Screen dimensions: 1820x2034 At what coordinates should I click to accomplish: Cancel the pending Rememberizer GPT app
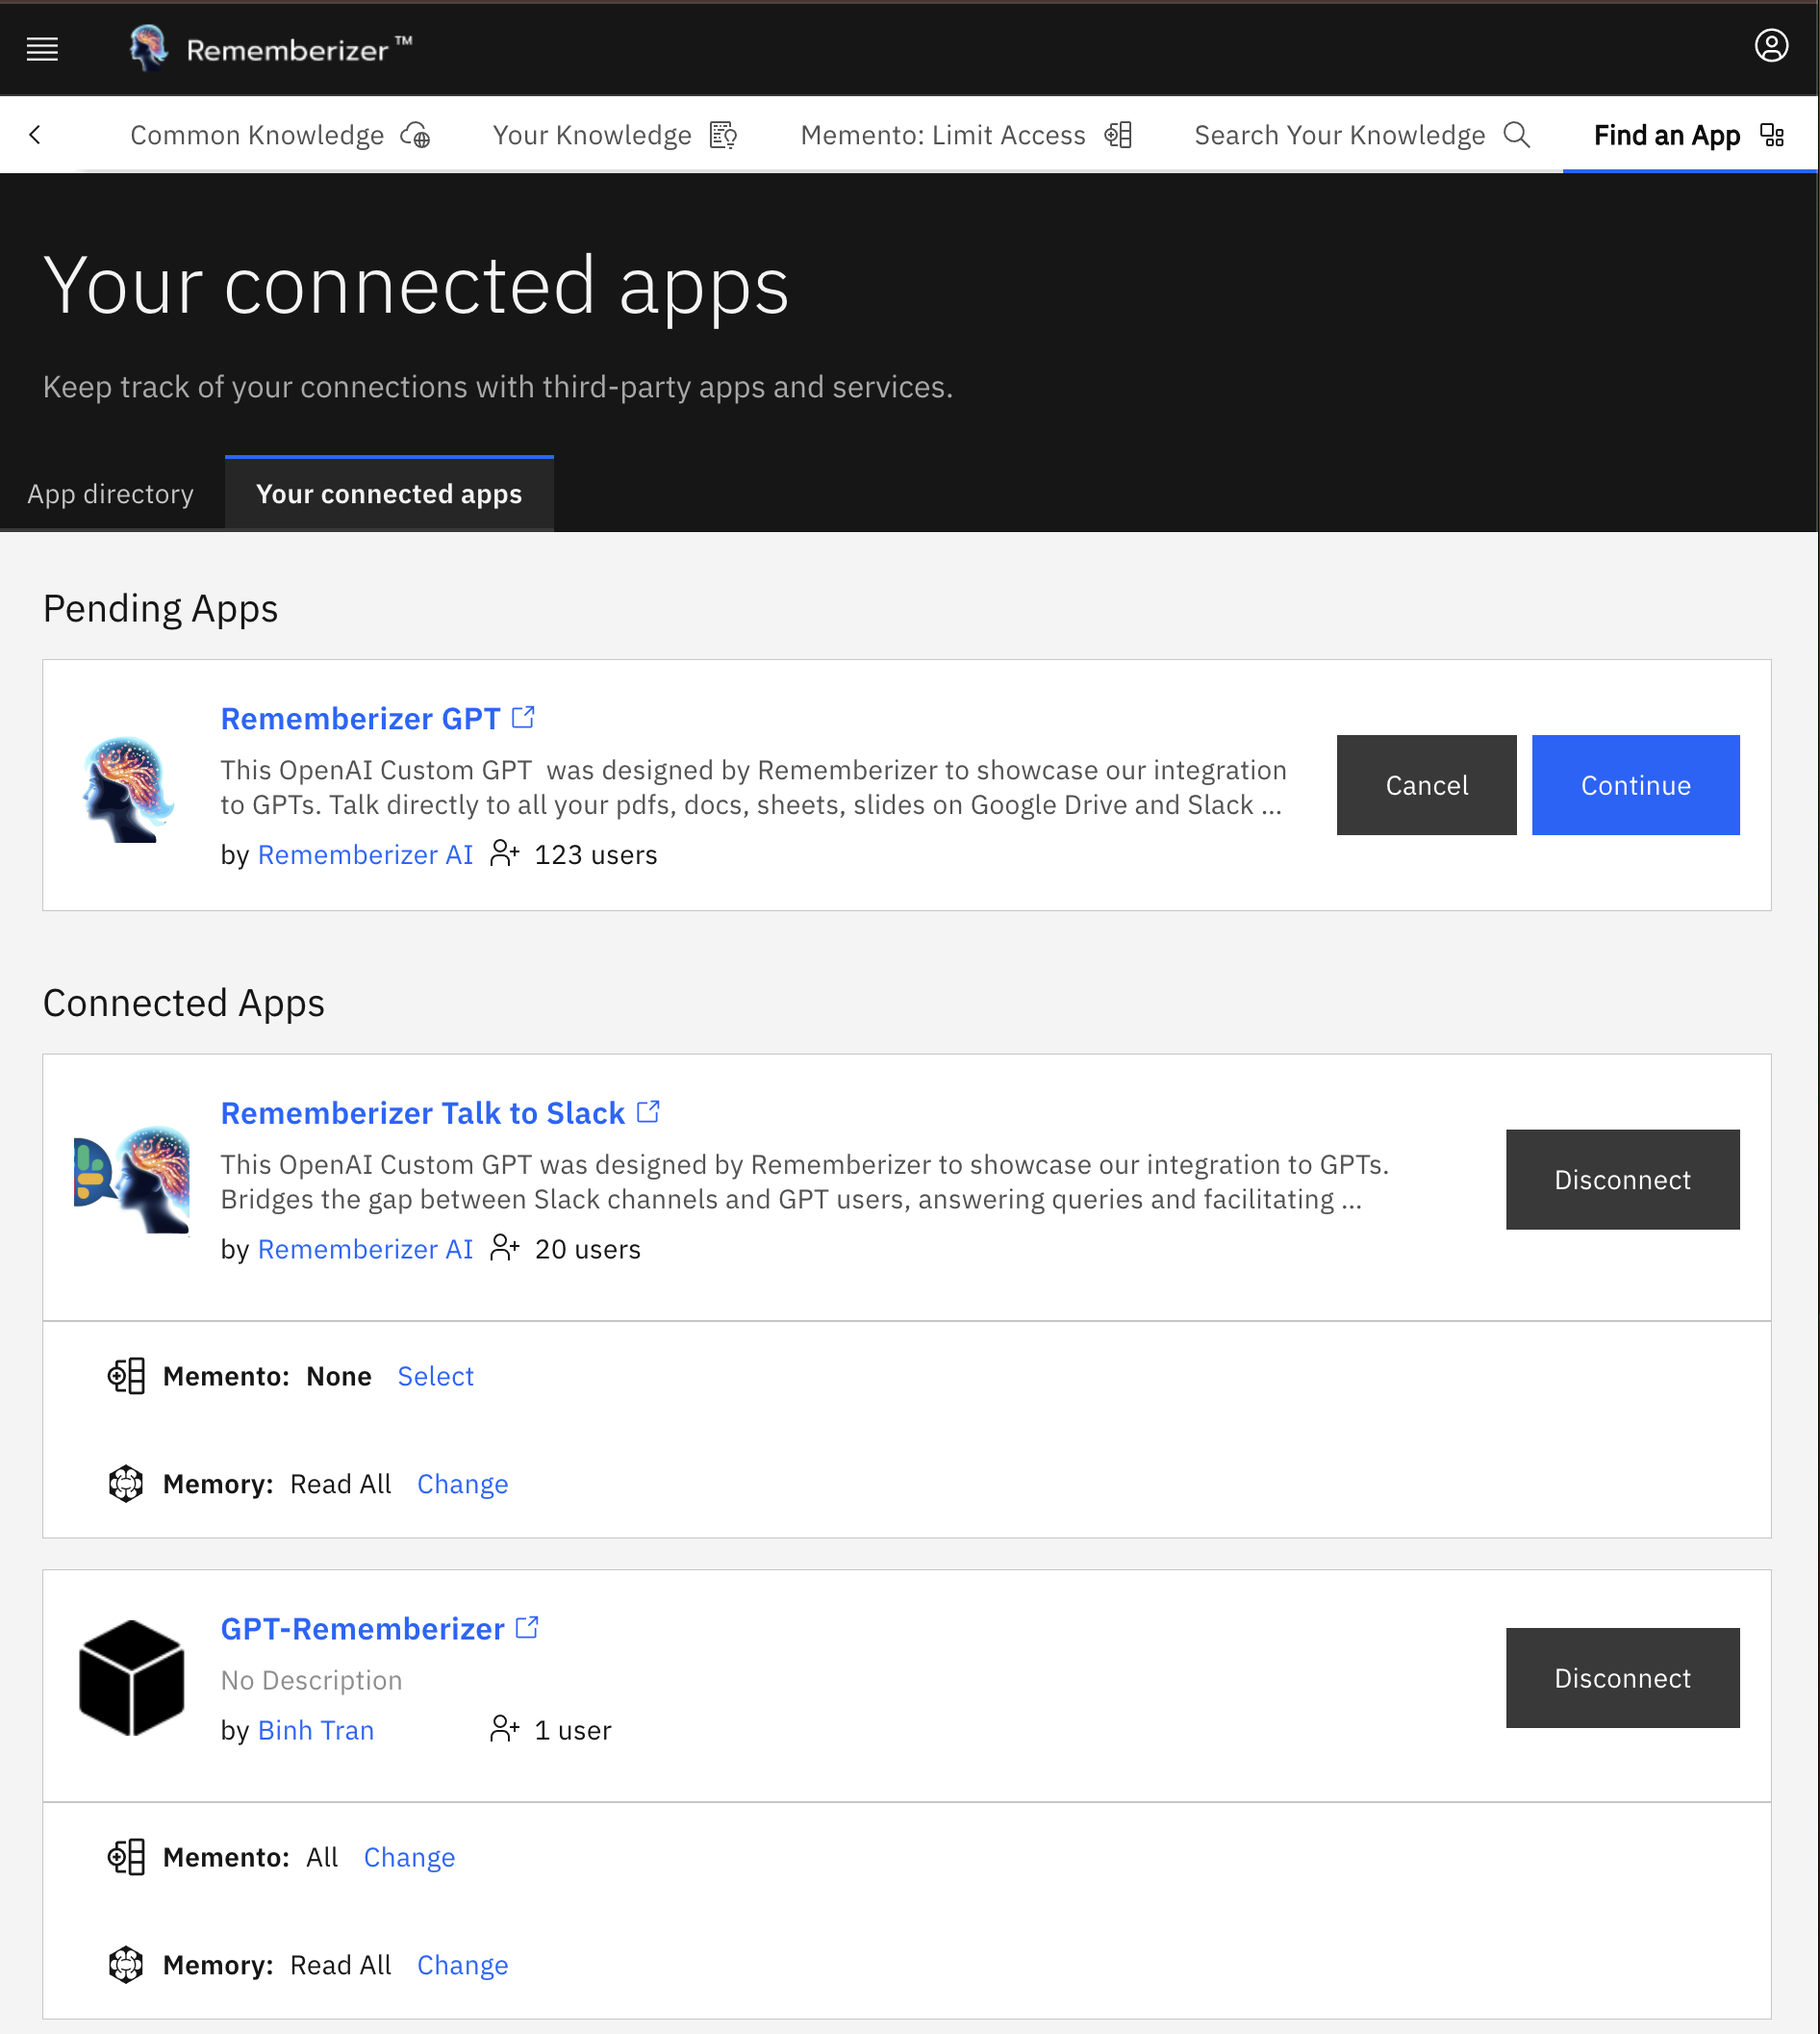pos(1426,785)
